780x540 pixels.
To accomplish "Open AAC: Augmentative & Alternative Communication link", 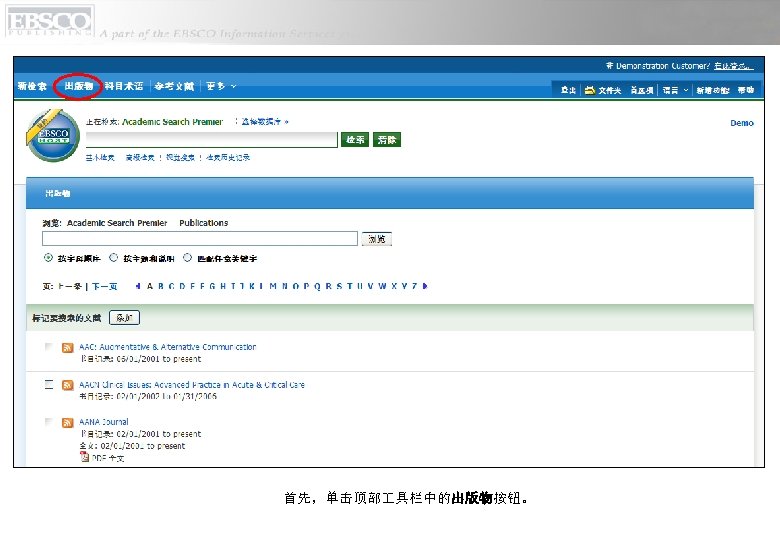I will [168, 347].
